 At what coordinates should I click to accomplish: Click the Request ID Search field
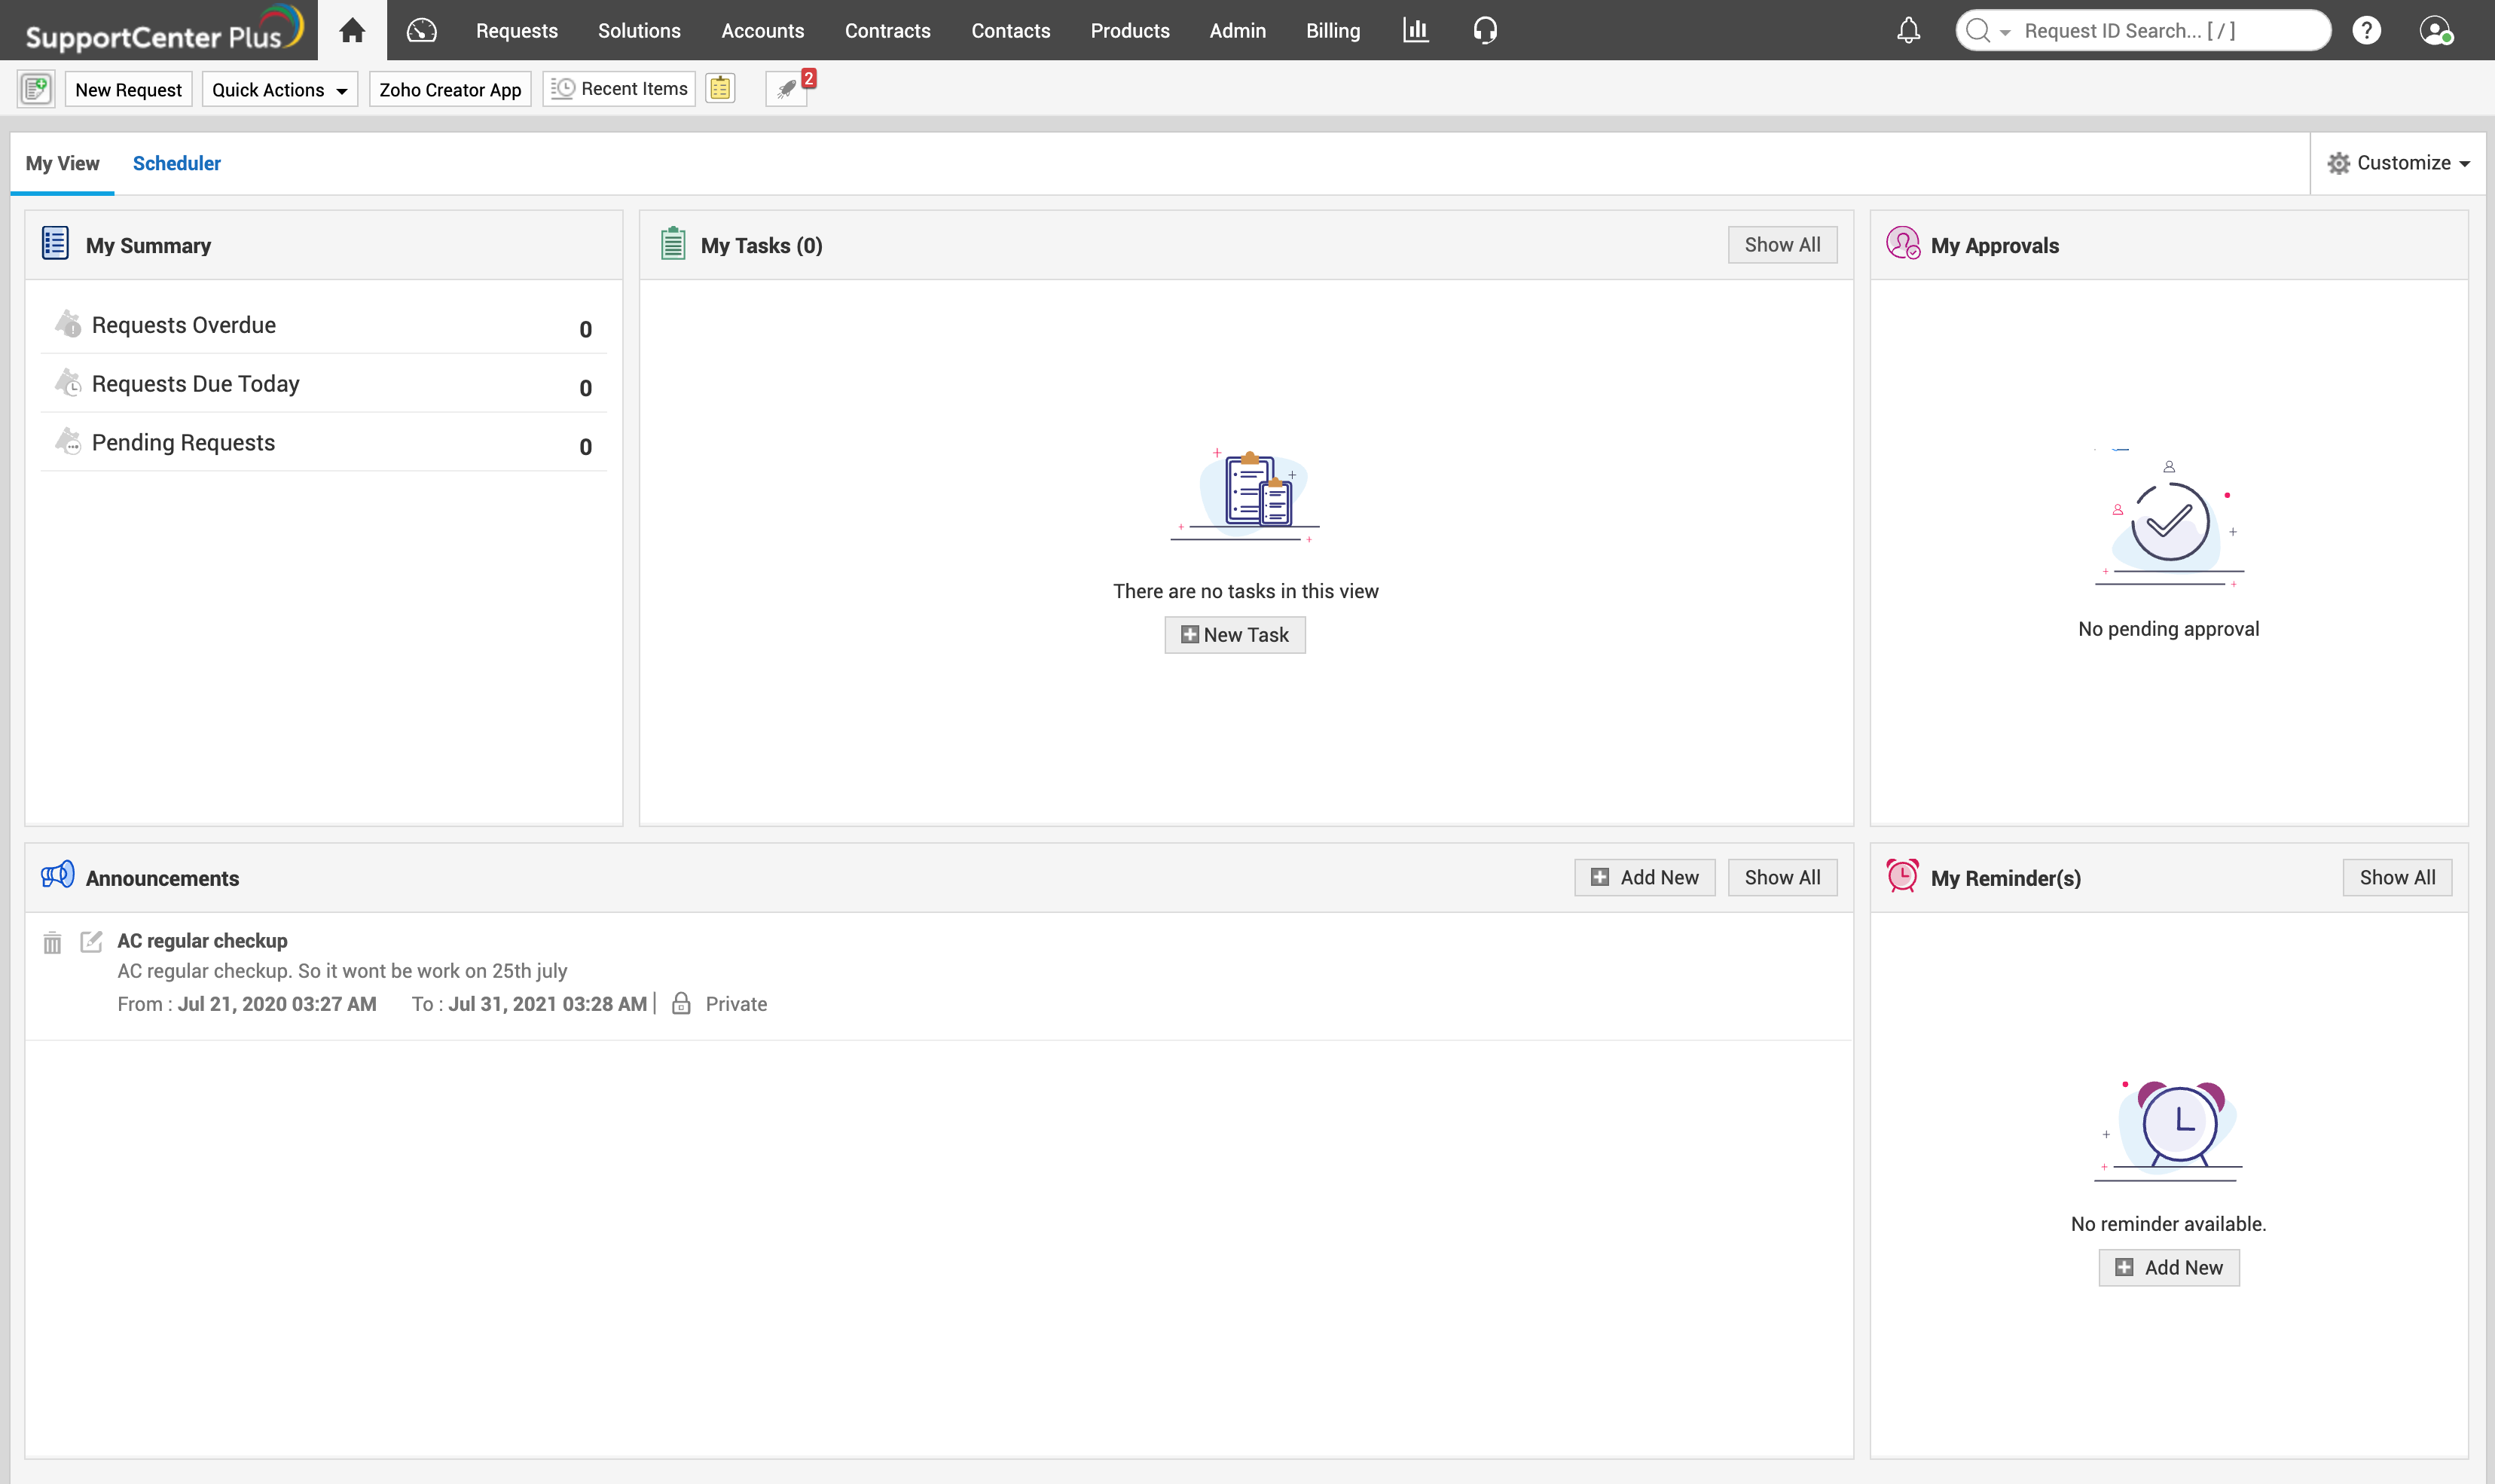click(2160, 30)
